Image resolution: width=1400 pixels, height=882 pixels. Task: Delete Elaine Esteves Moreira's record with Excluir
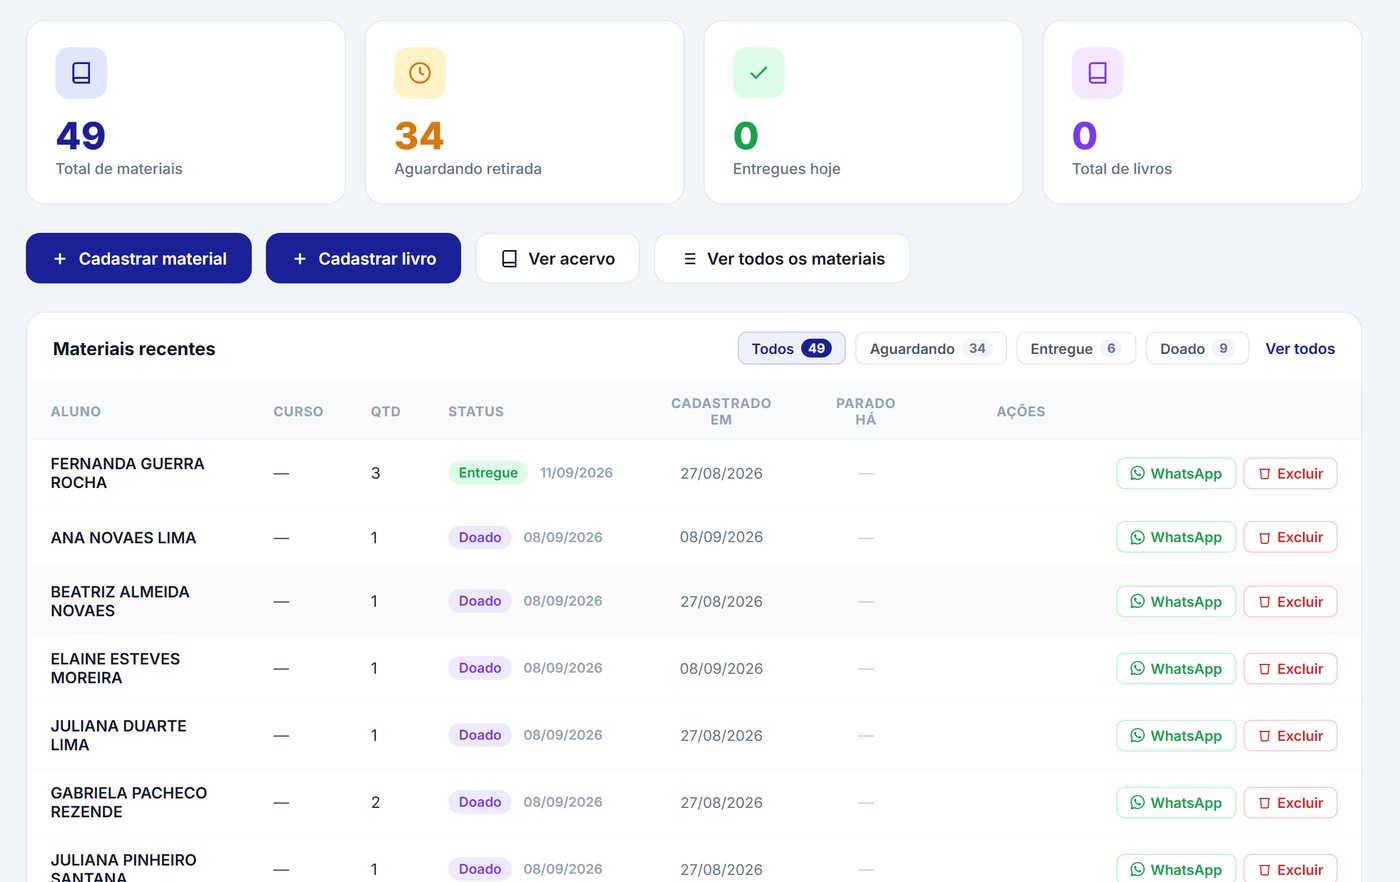pos(1290,668)
